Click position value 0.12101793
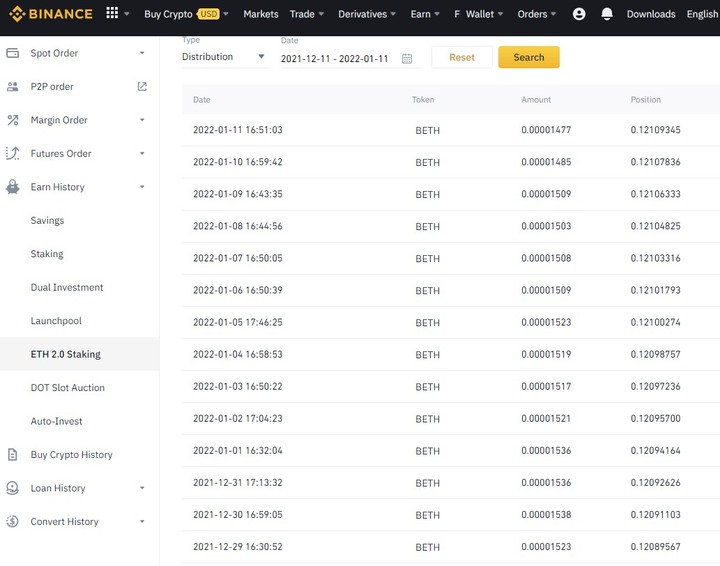720x566 pixels. coord(655,290)
